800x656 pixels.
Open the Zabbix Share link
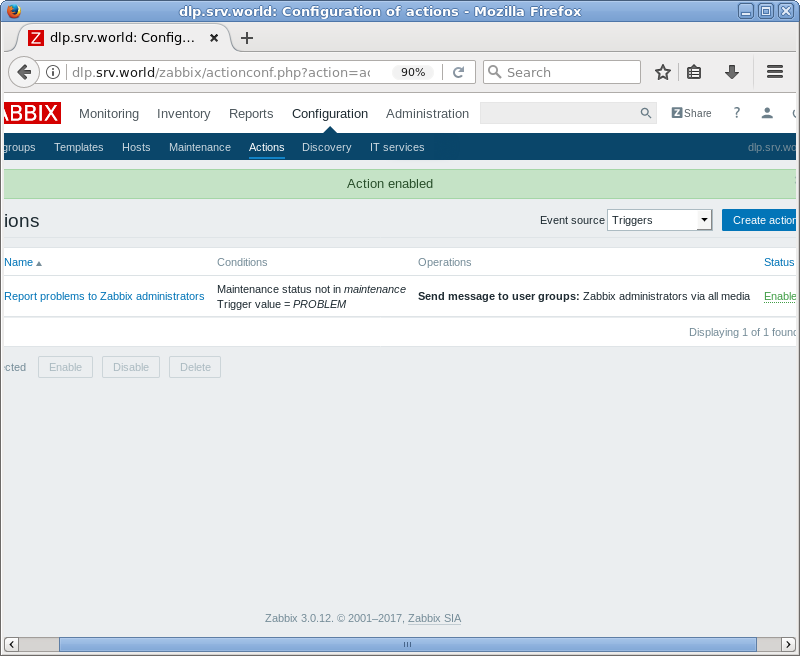point(691,113)
